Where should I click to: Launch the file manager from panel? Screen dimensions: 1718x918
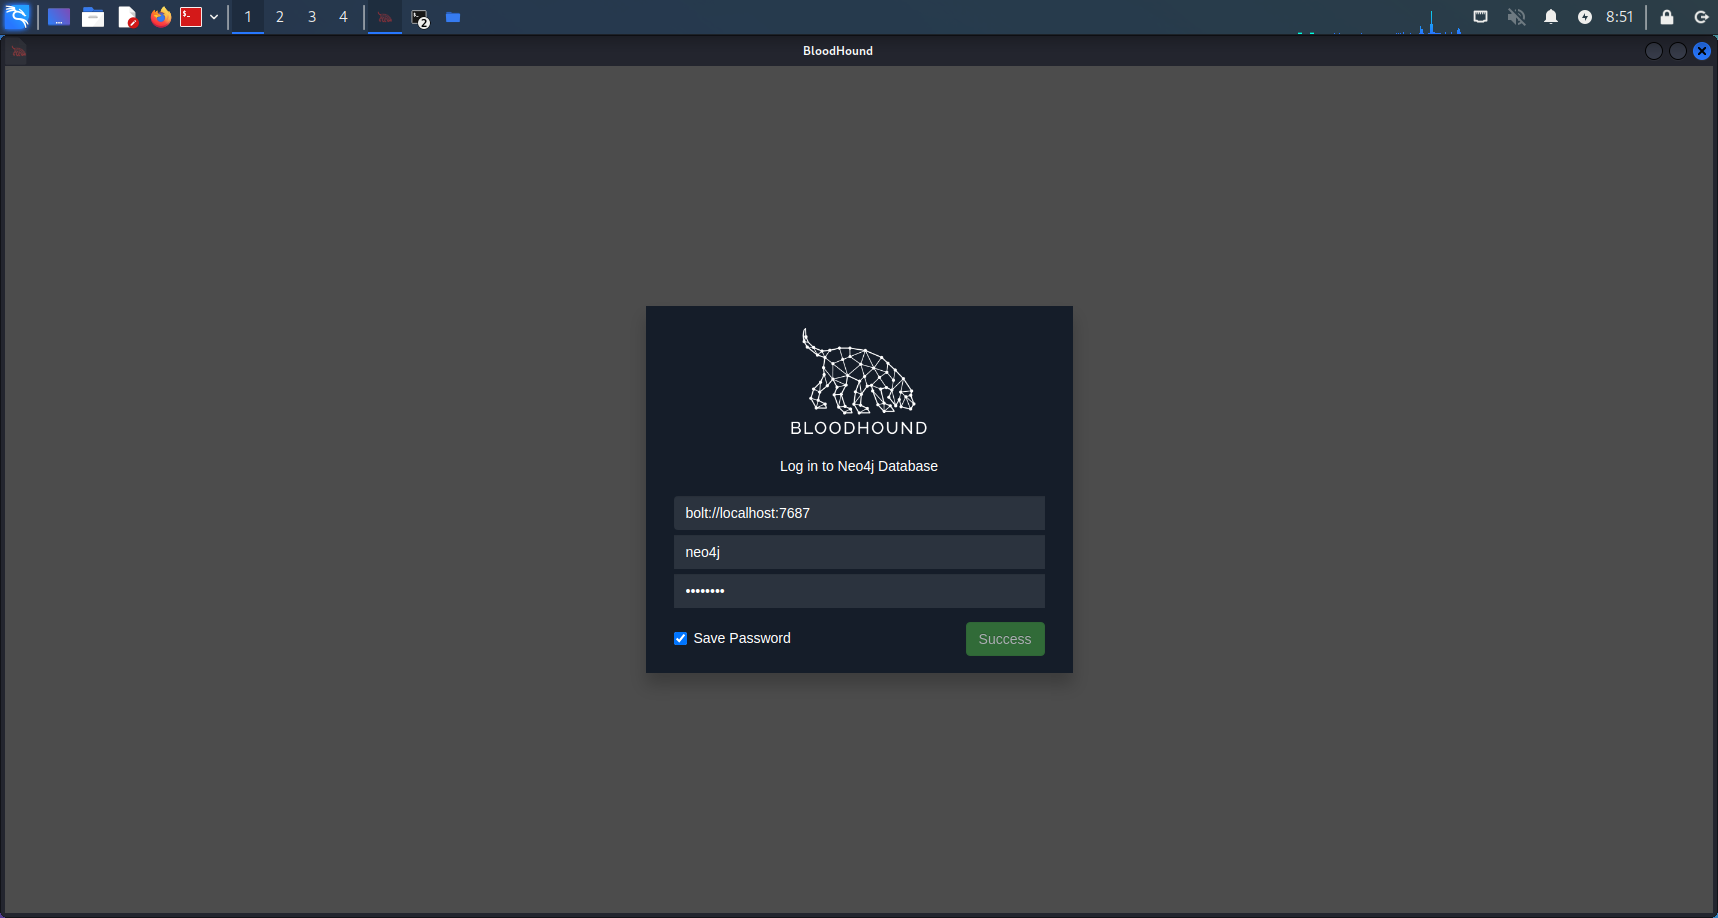coord(93,17)
